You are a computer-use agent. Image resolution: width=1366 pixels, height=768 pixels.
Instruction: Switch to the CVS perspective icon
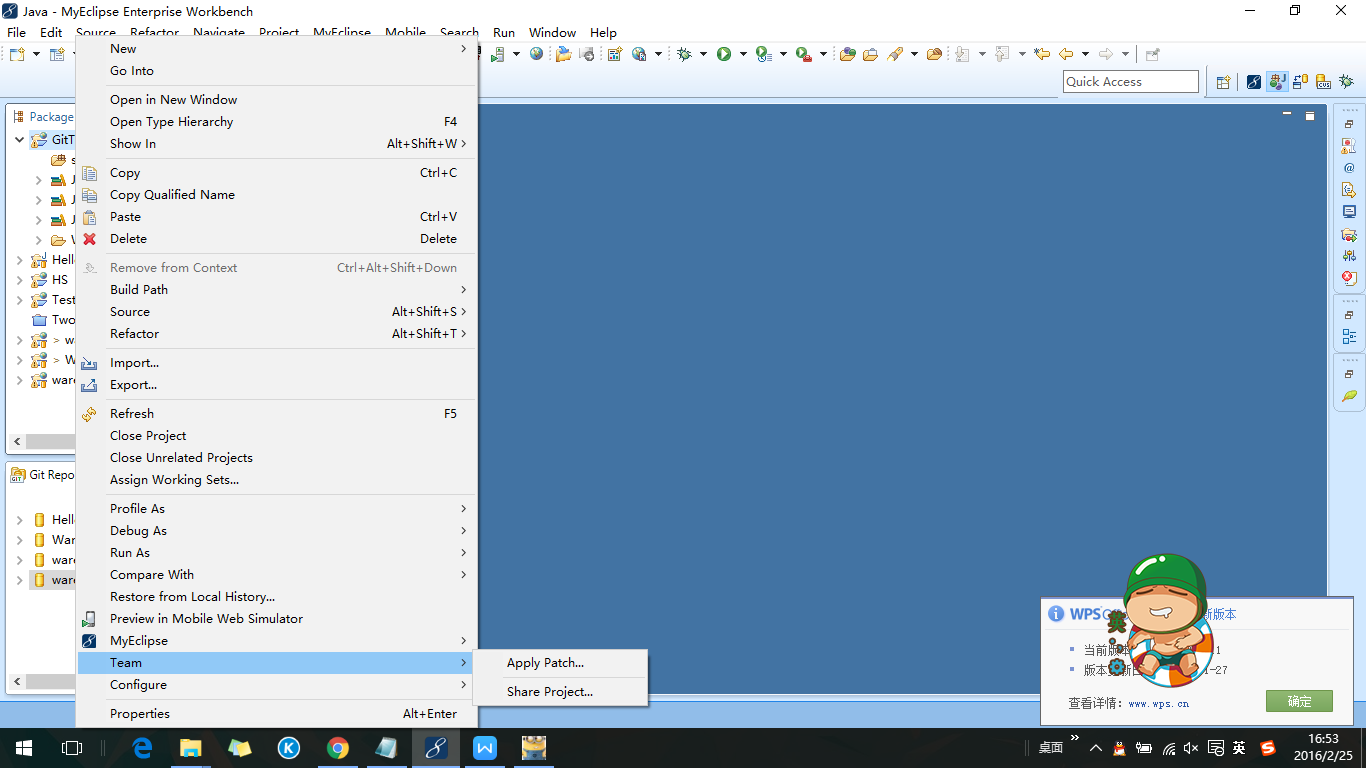pos(1324,82)
